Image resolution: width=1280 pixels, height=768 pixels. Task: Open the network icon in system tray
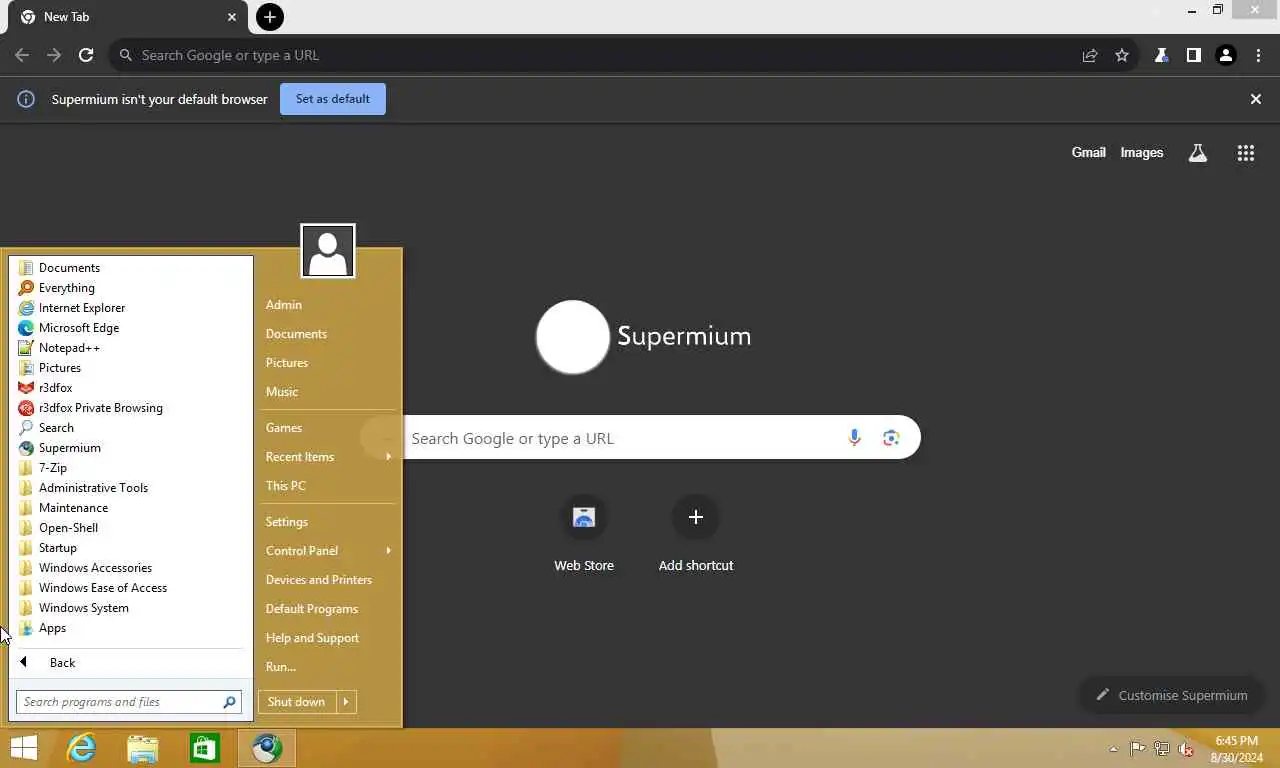(x=1162, y=749)
